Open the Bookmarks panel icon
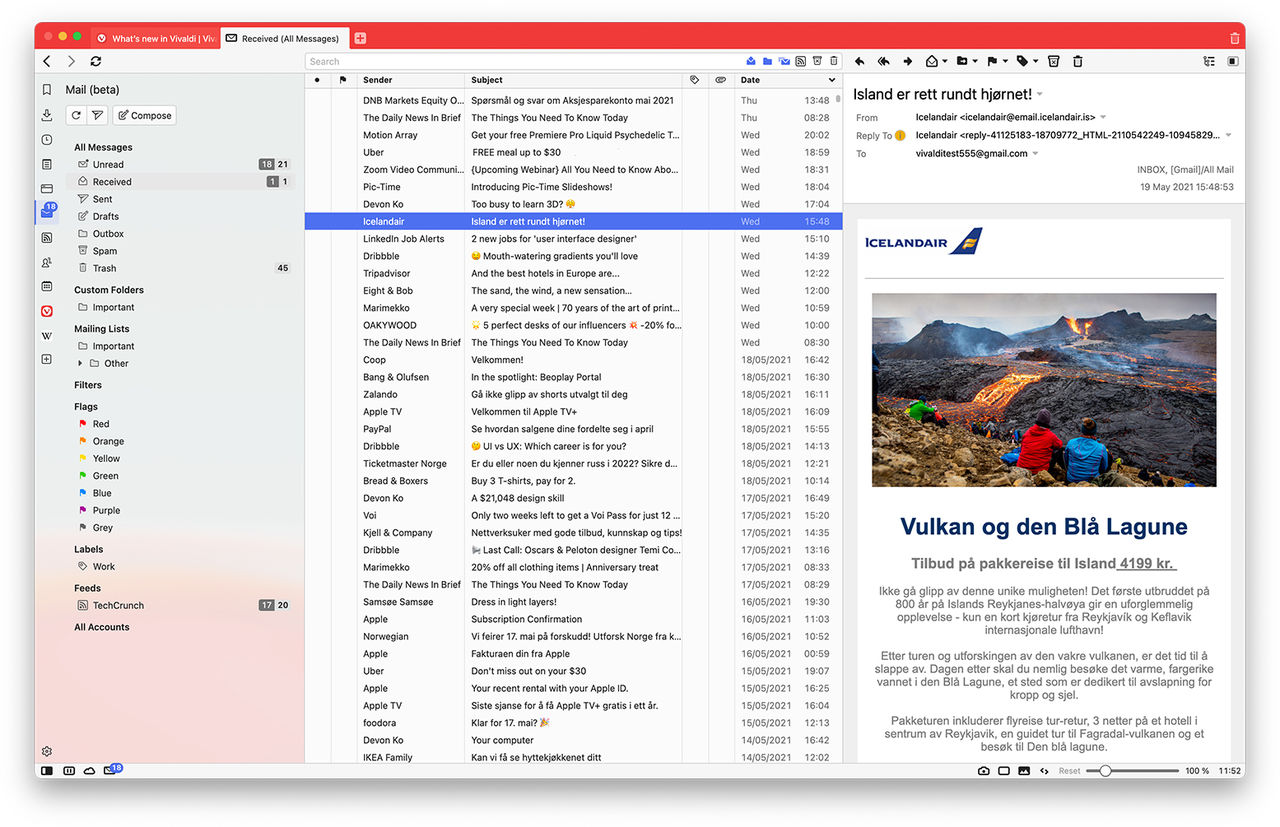The height and width of the screenshot is (827, 1280). pyautogui.click(x=47, y=89)
